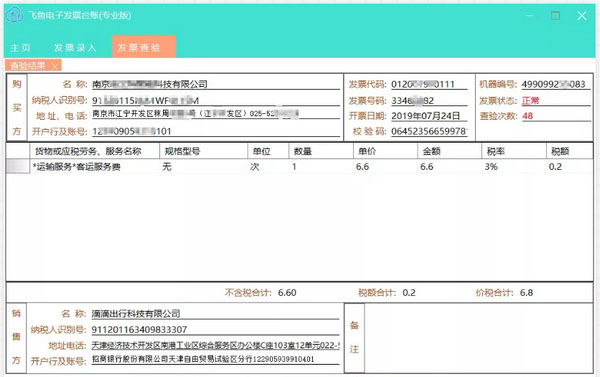The image size is (600, 377).
Task: Click the seller name 滴滴出行科技有限公司
Action: tap(136, 314)
